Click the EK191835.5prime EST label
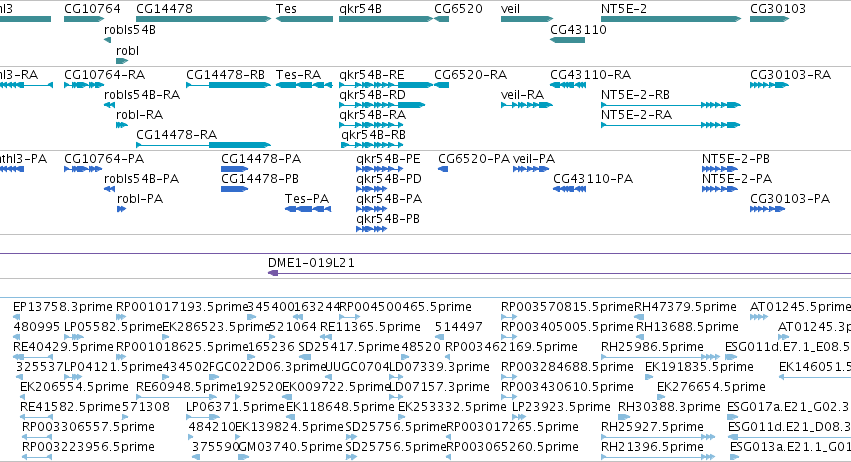The width and height of the screenshot is (851, 462). (698, 367)
